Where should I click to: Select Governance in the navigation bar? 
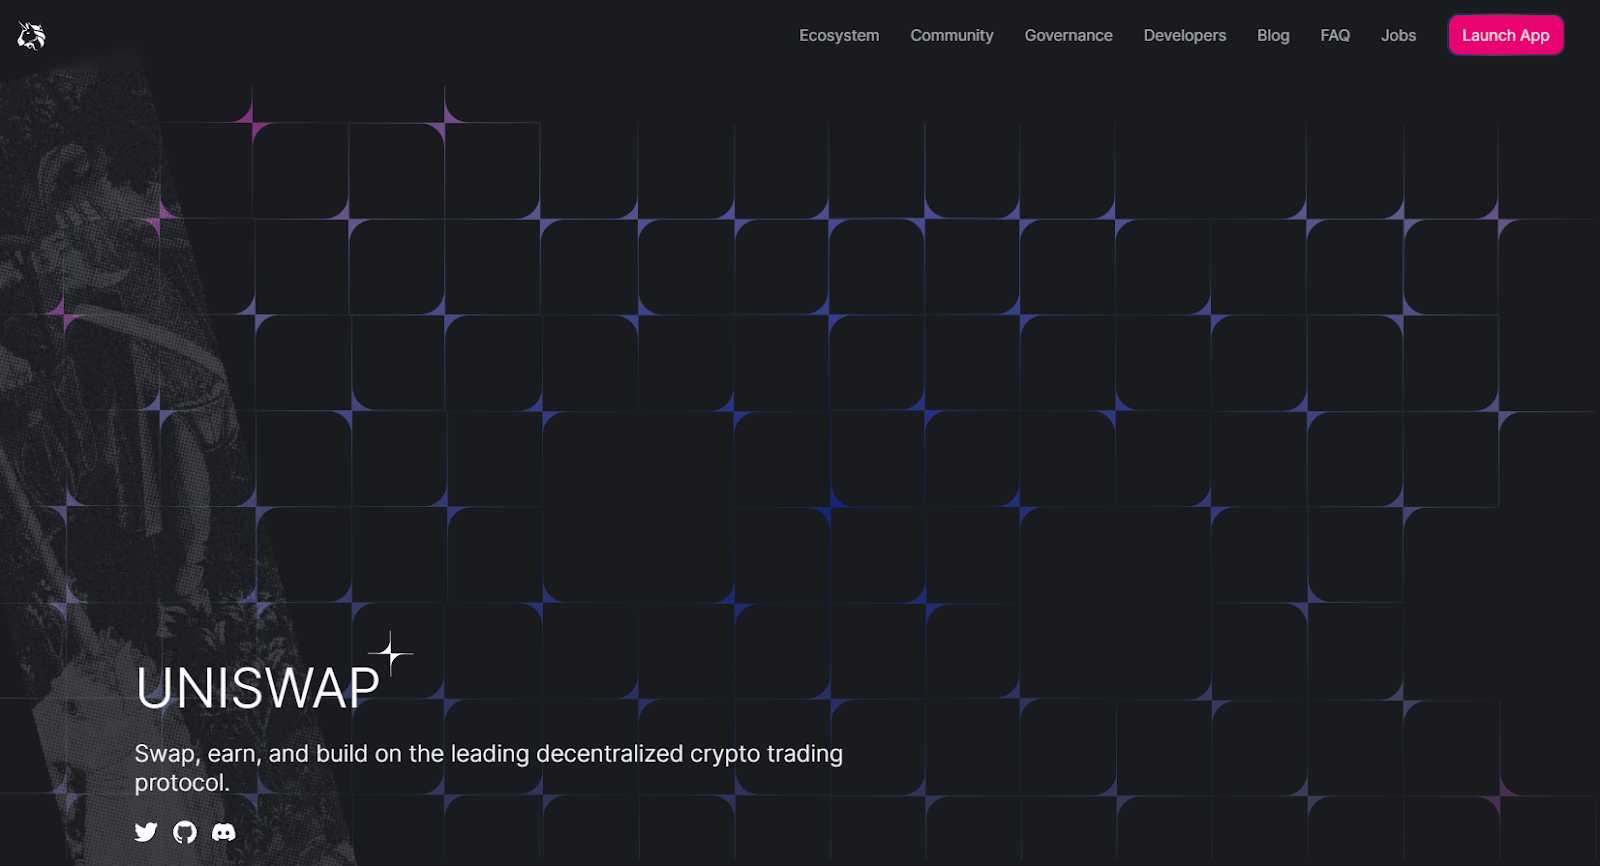[x=1068, y=35]
